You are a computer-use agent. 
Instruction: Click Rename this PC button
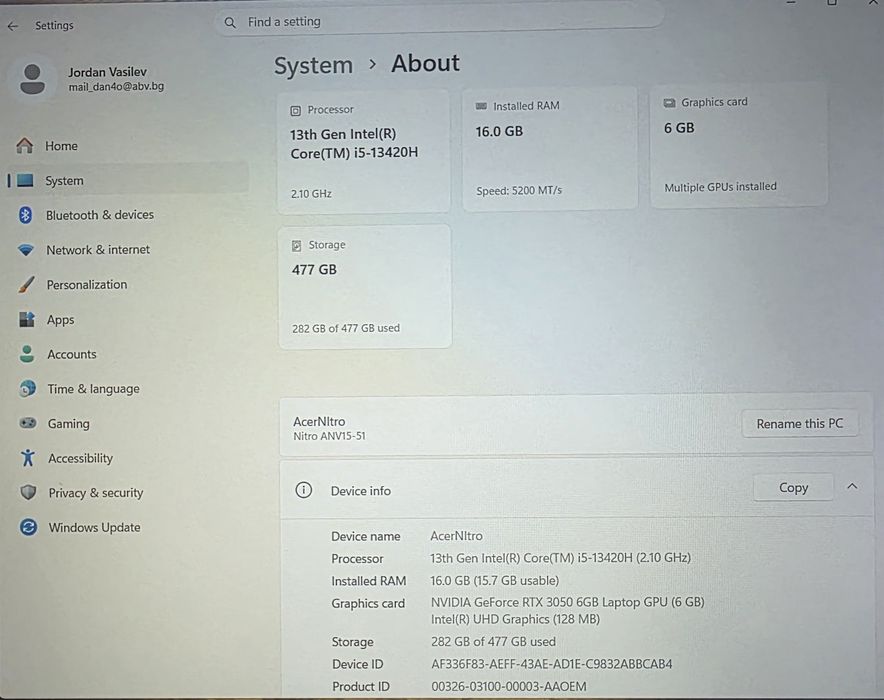tap(799, 424)
